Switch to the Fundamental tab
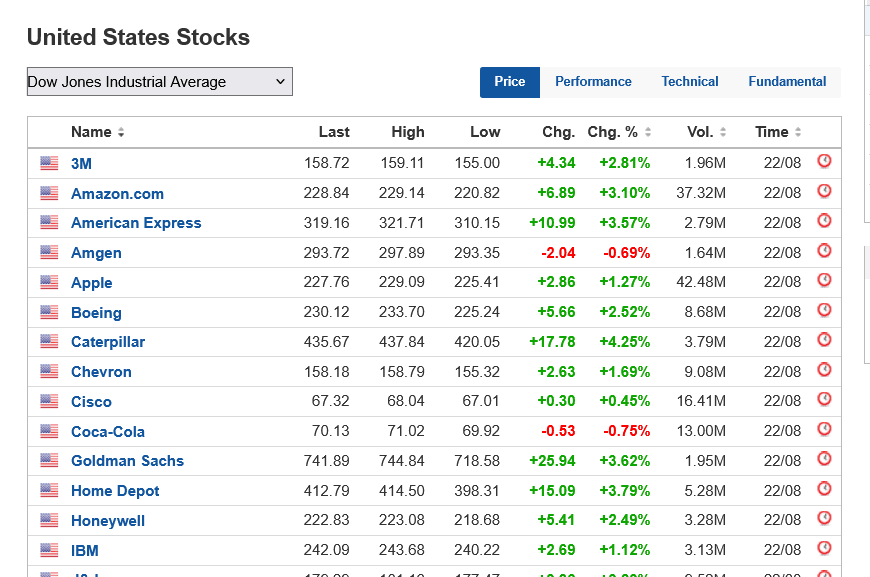870x577 pixels. 787,82
